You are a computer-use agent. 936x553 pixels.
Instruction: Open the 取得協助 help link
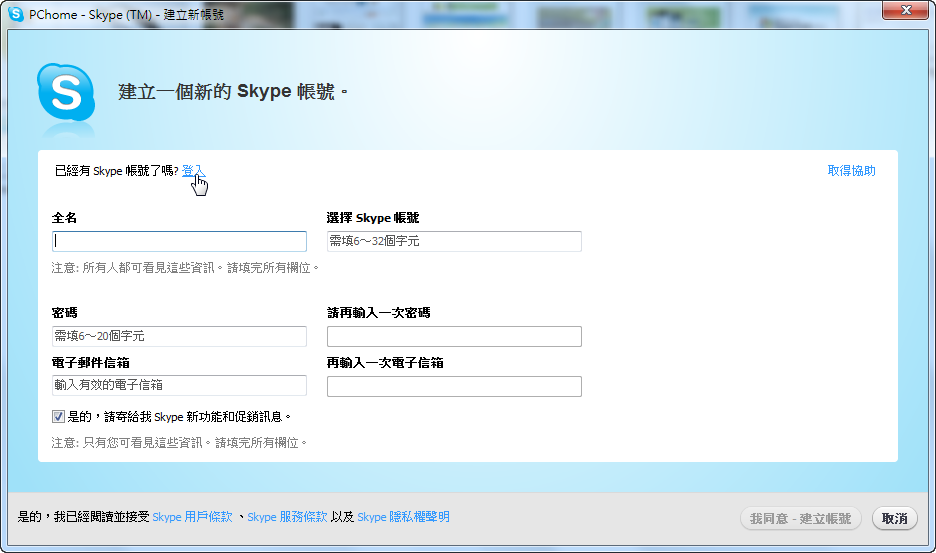point(851,171)
